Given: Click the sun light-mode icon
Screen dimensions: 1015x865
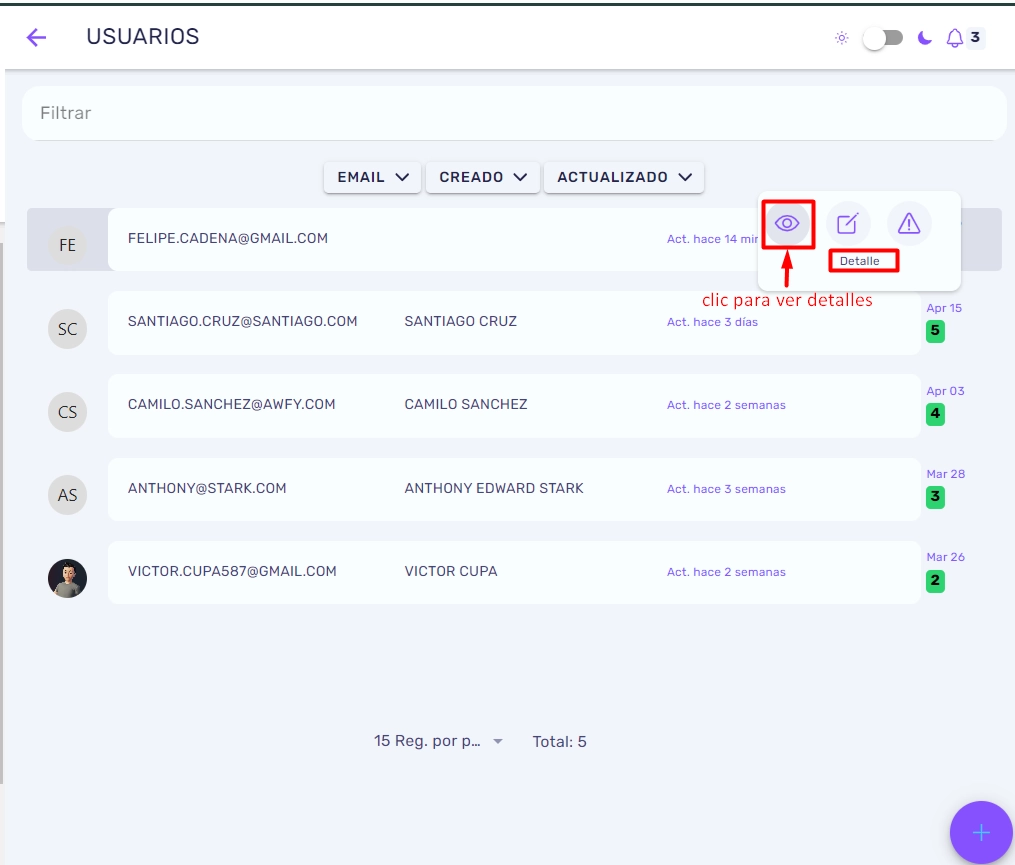Looking at the screenshot, I should 842,38.
